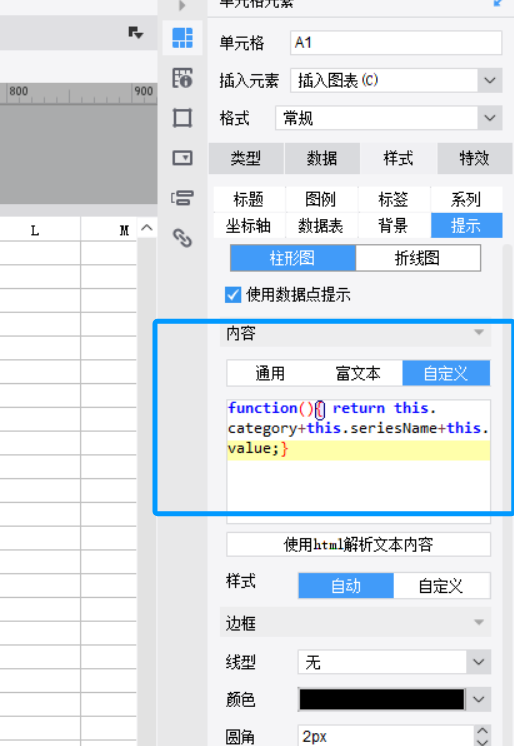Choose 通用 content mode
Viewport: 514px width, 746px height.
[x=270, y=373]
